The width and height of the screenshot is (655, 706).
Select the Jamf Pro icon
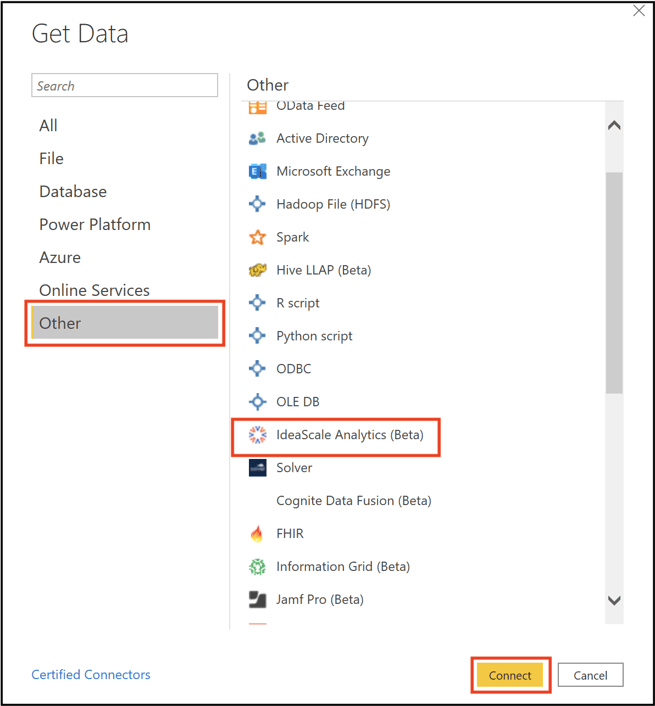257,599
